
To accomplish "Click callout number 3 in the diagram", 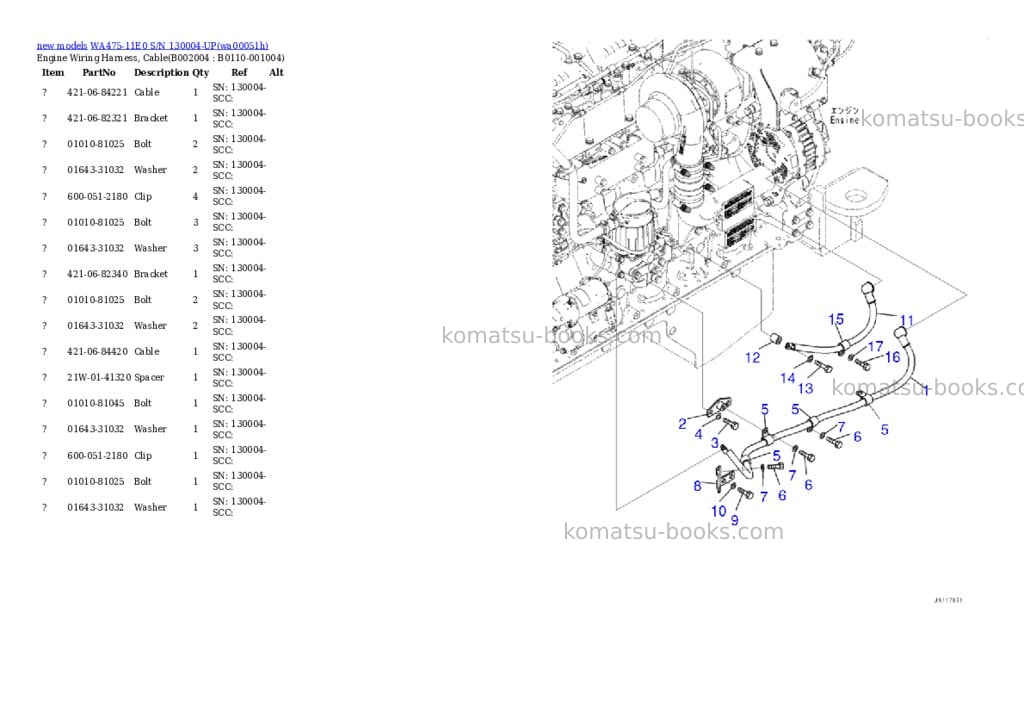I will (715, 443).
